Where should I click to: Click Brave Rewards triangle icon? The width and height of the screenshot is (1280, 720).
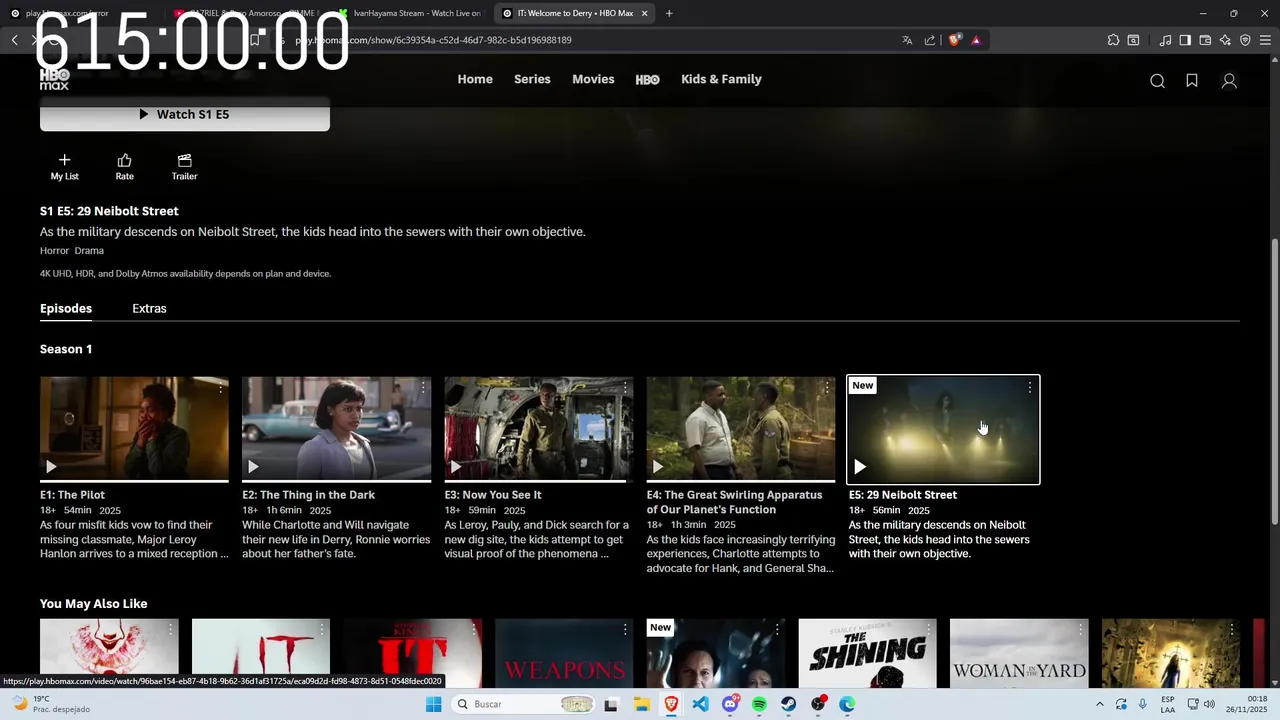click(x=976, y=40)
